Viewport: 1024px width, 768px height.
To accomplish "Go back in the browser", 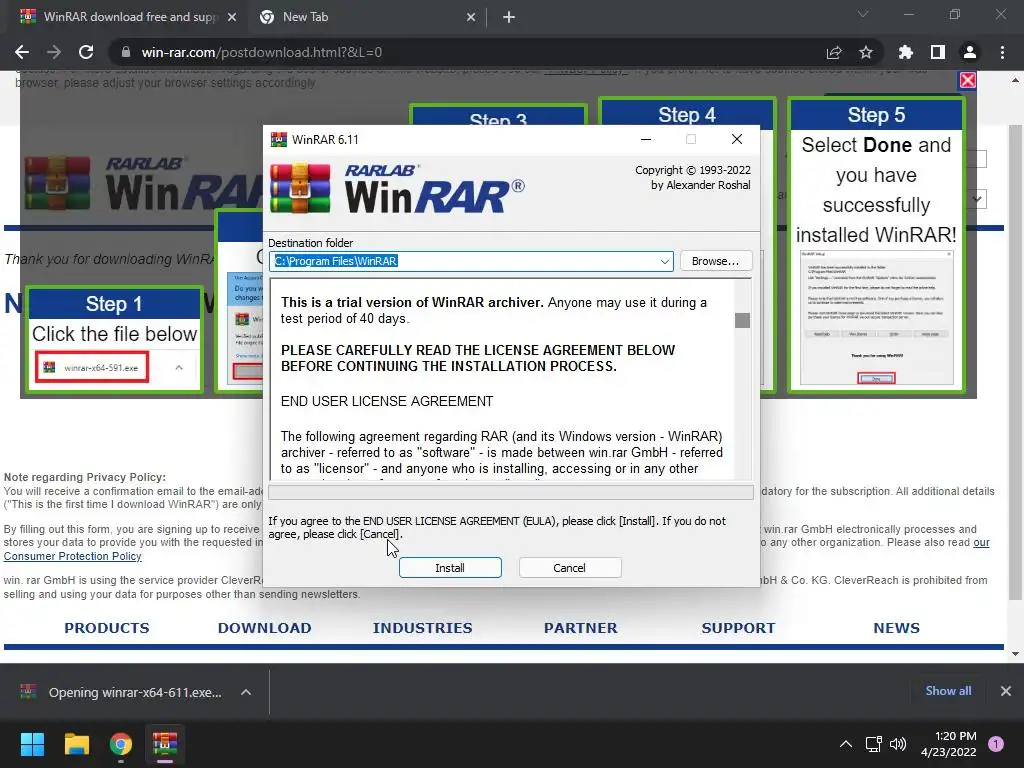I will [22, 52].
